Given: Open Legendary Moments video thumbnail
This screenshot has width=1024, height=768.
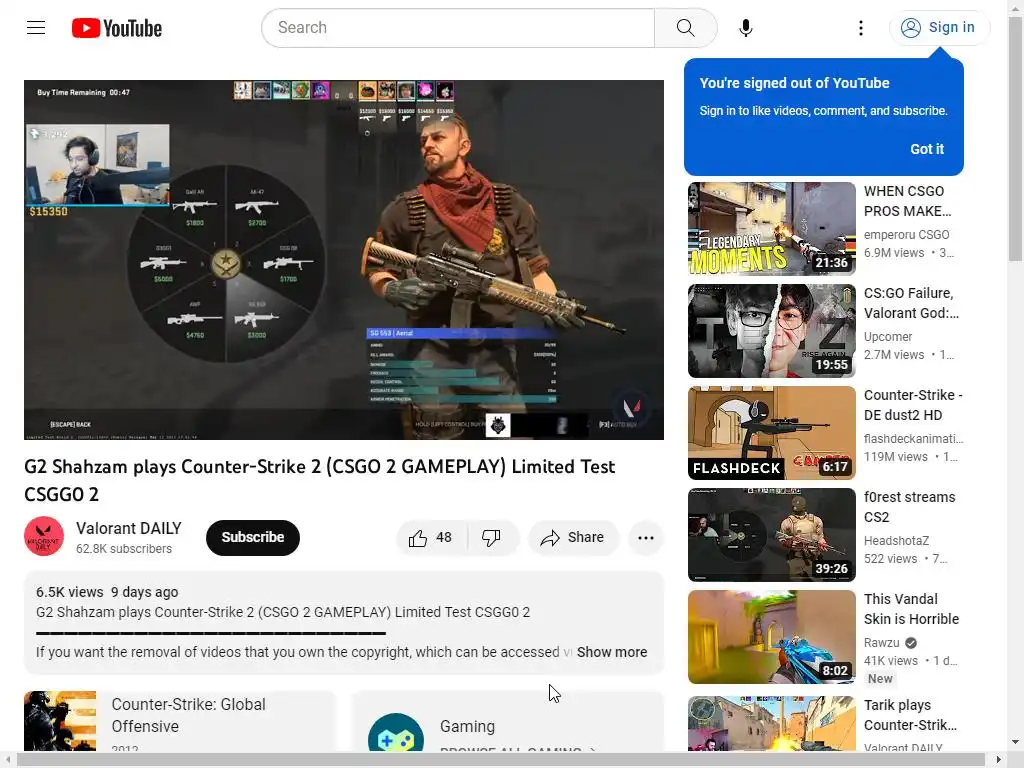Looking at the screenshot, I should coord(771,229).
